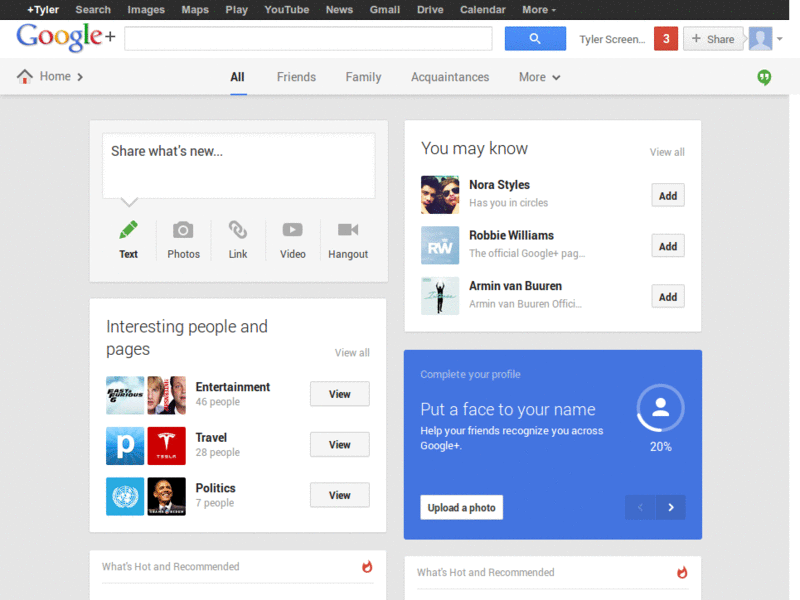
Task: Open Armin van Buuren profile thumbnail
Action: pos(440,296)
